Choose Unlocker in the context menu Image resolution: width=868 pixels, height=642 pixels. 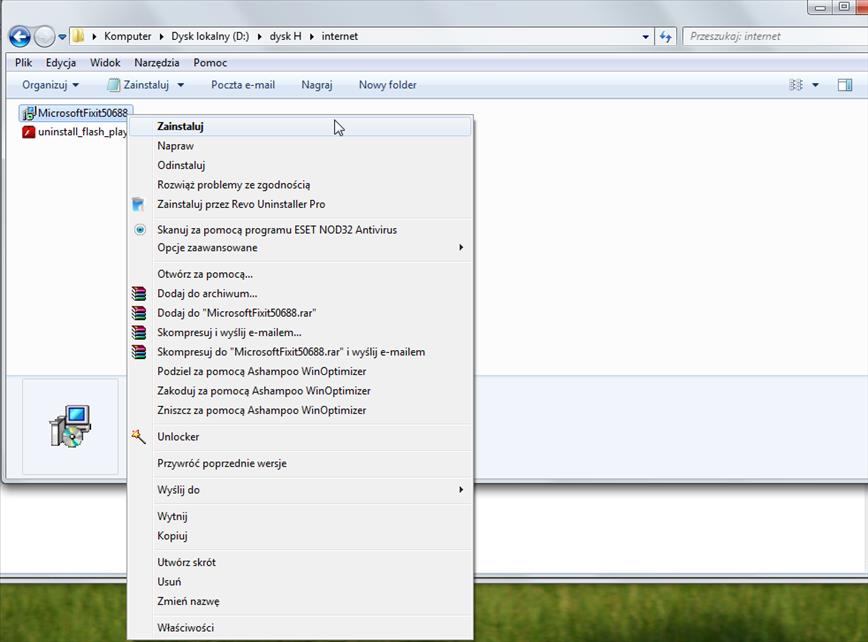pyautogui.click(x=300, y=437)
